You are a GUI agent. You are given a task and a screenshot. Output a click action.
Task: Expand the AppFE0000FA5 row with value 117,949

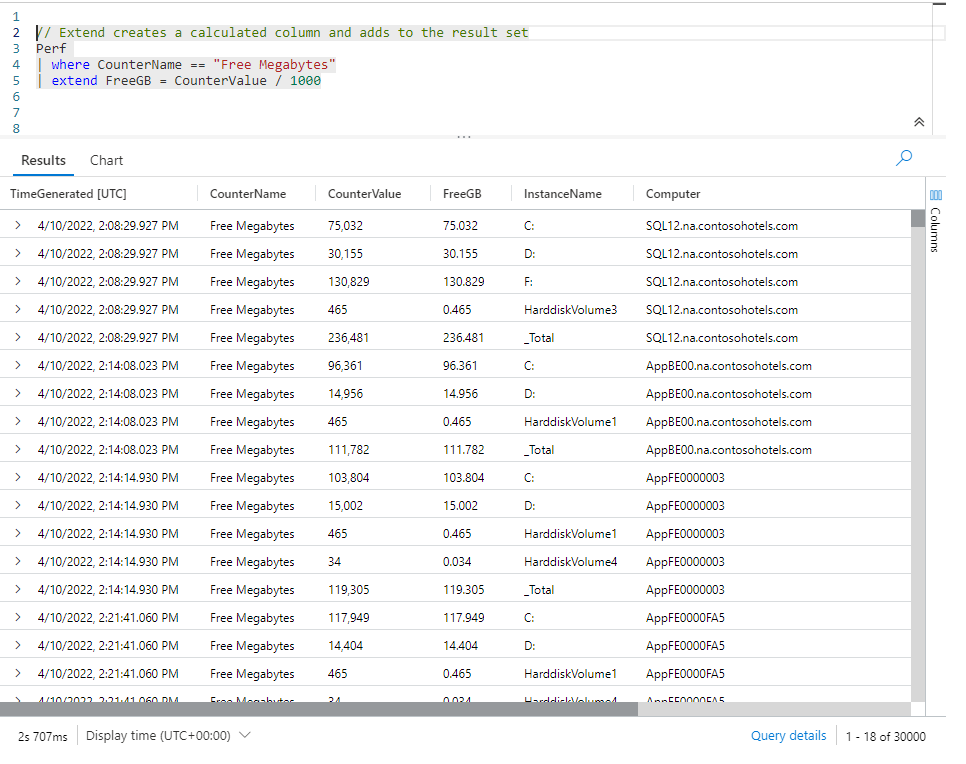(18, 618)
